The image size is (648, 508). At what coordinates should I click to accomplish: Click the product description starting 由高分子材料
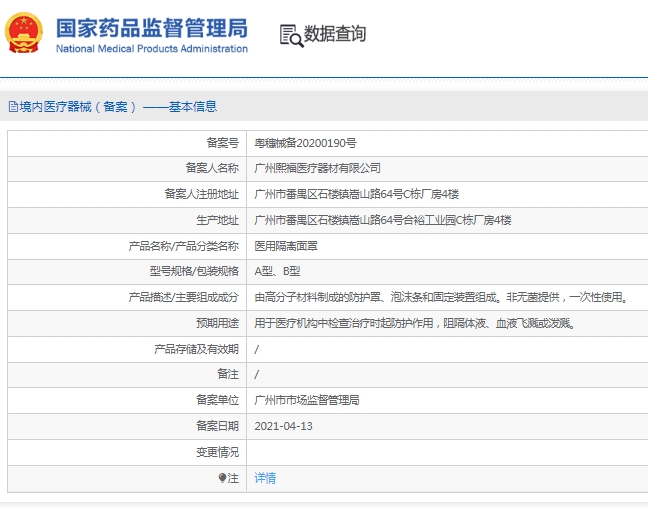(441, 297)
